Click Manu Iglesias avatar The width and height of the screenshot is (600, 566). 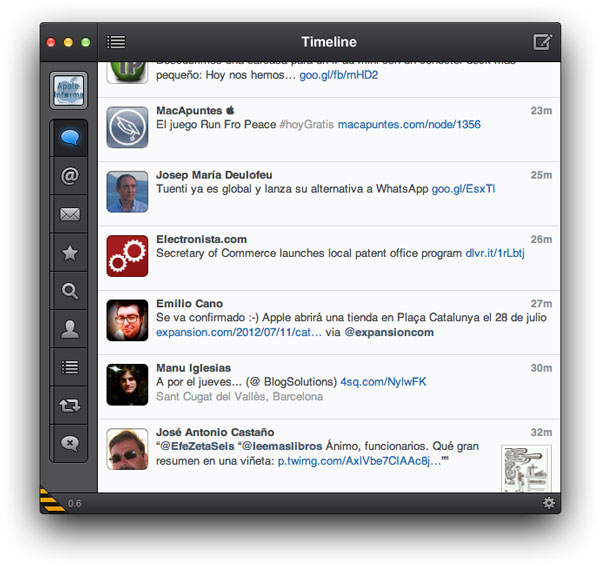coord(127,384)
